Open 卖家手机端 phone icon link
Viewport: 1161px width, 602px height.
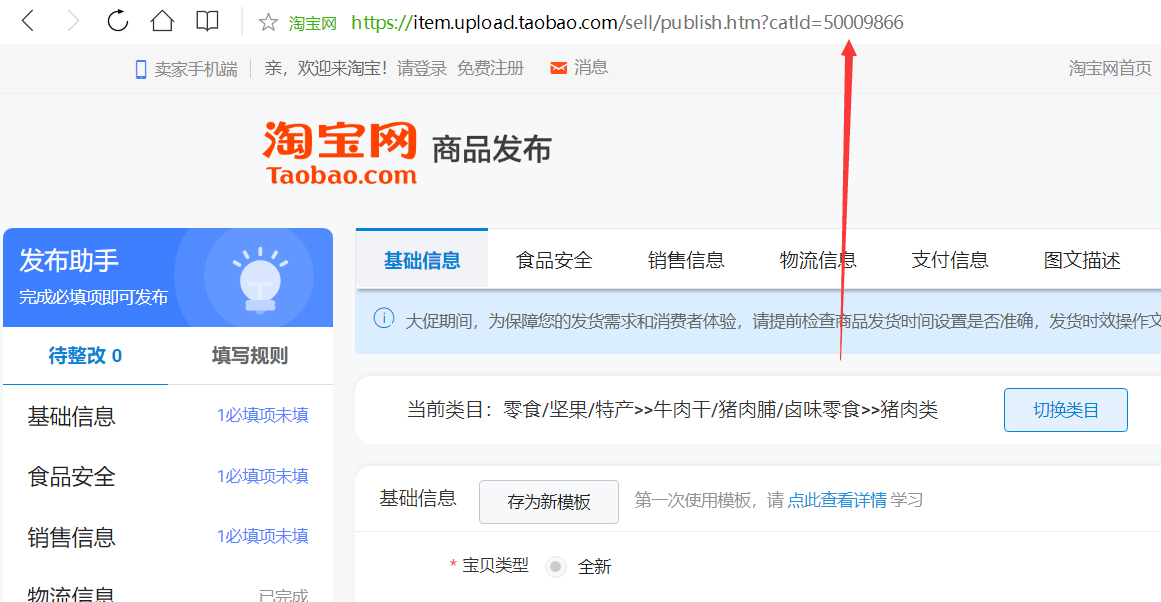click(x=141, y=69)
